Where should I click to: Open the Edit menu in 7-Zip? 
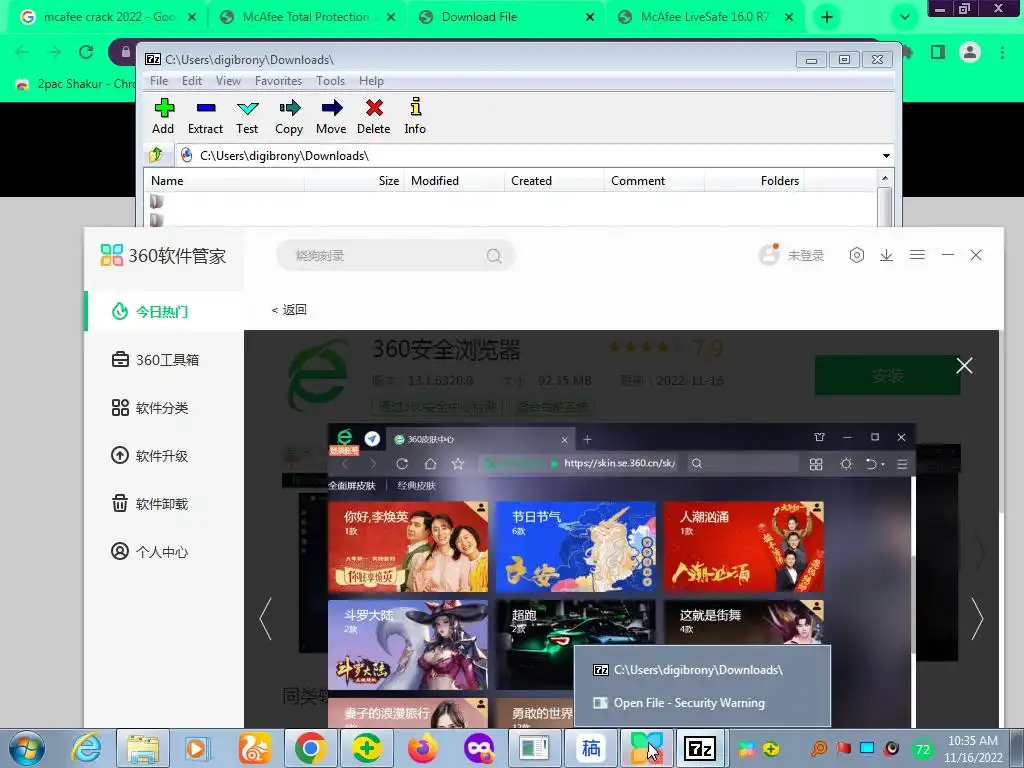click(191, 81)
